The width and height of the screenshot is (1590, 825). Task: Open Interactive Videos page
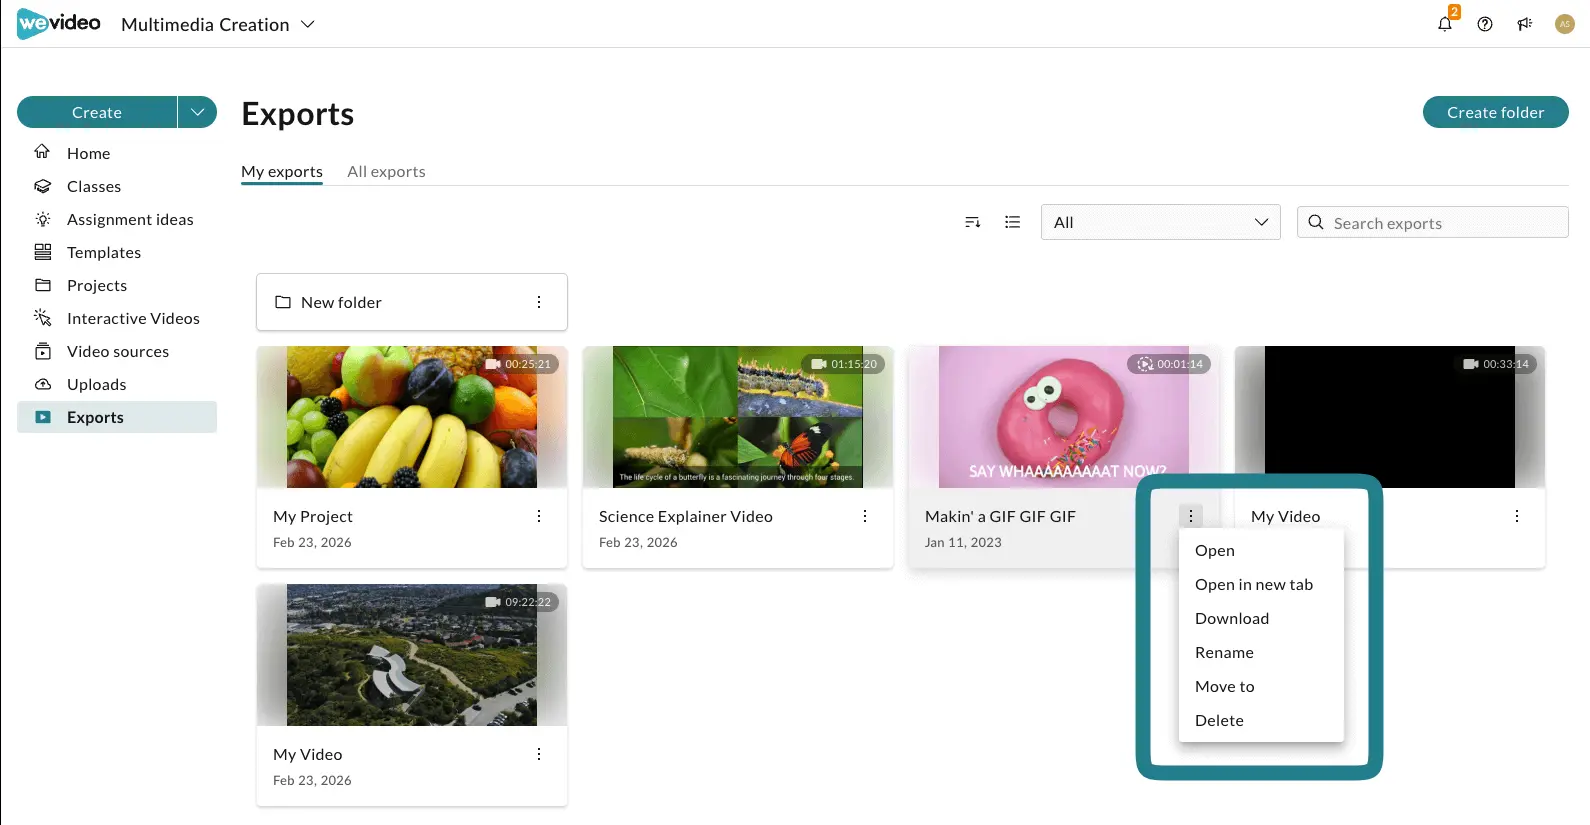coord(117,318)
